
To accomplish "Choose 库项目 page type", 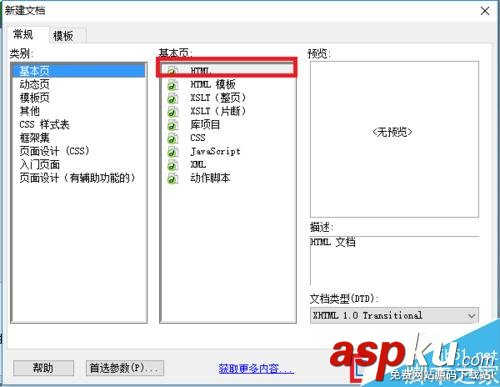I will point(205,125).
